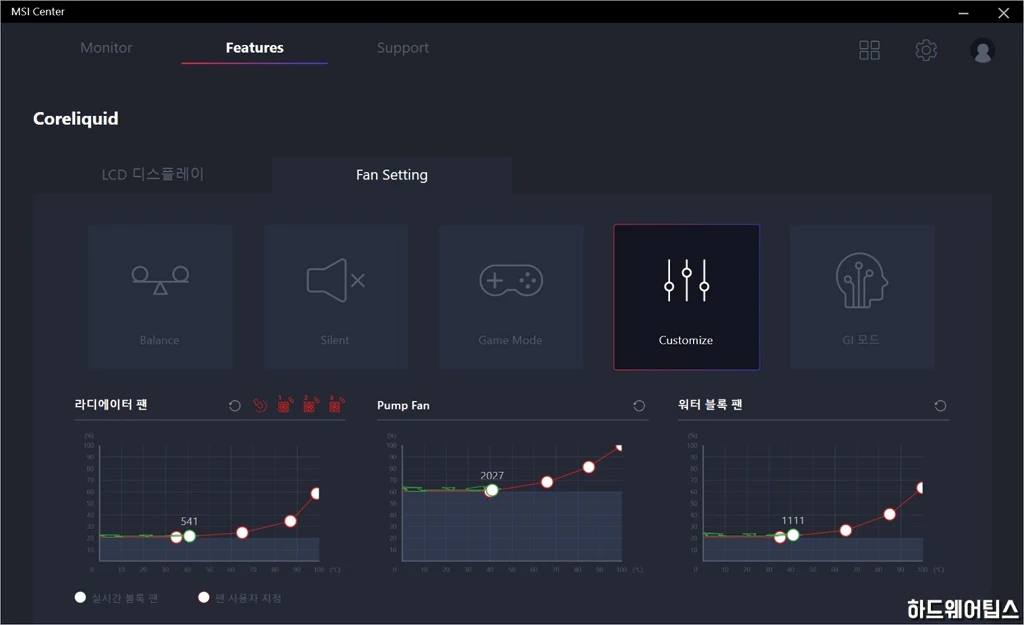Viewport: 1024px width, 625px height.
Task: Activate Game Mode gamepad card
Action: (511, 297)
